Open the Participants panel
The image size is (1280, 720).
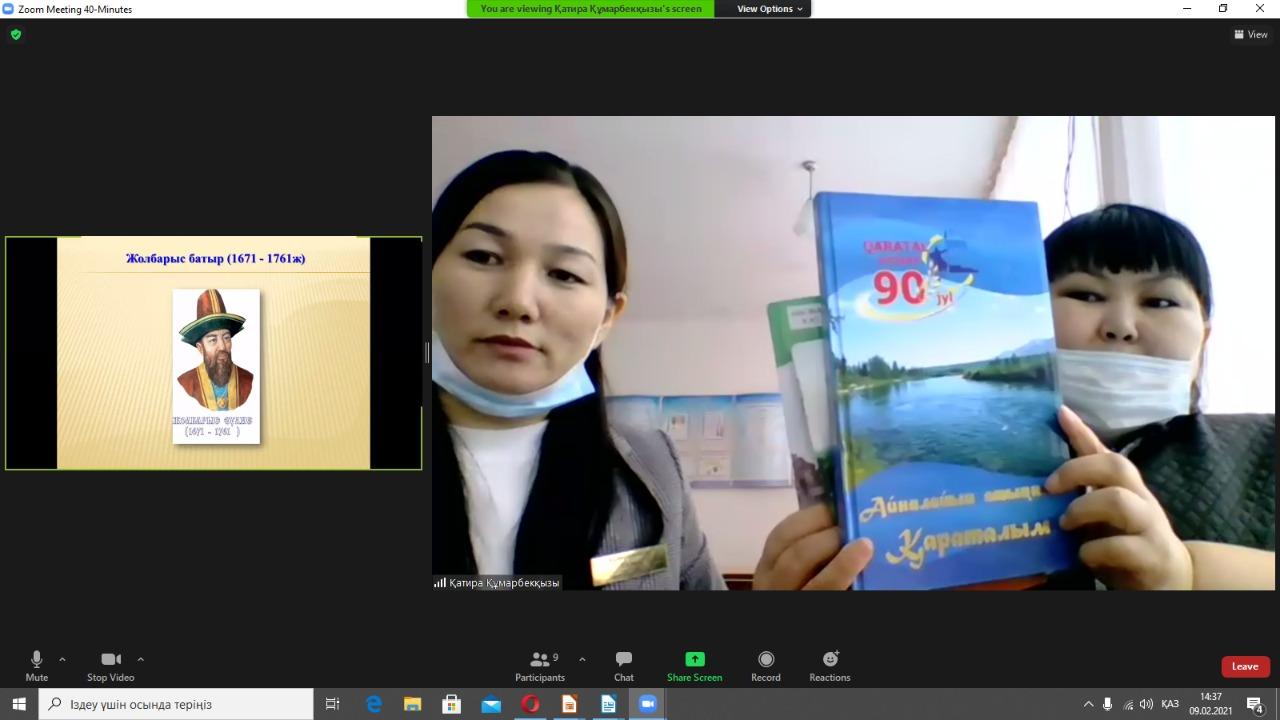pyautogui.click(x=540, y=665)
